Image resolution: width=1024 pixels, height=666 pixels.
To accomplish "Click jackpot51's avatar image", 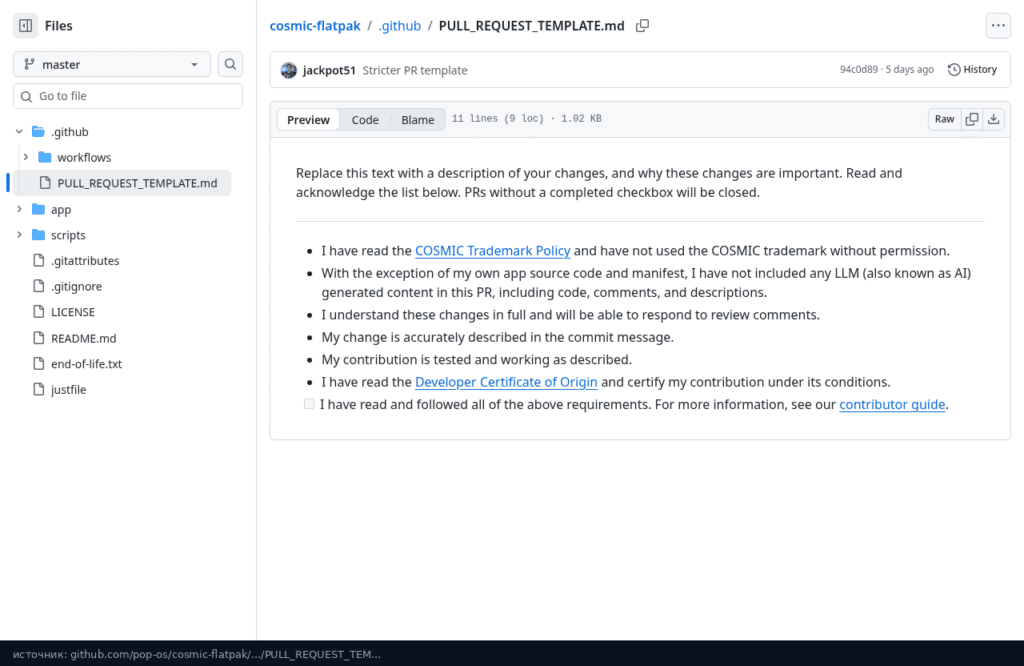I will (x=289, y=70).
